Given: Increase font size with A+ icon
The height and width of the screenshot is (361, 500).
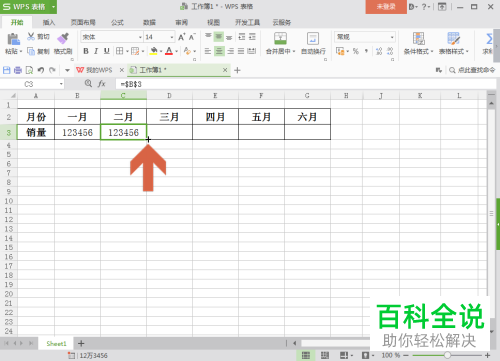Looking at the screenshot, I should click(181, 37).
